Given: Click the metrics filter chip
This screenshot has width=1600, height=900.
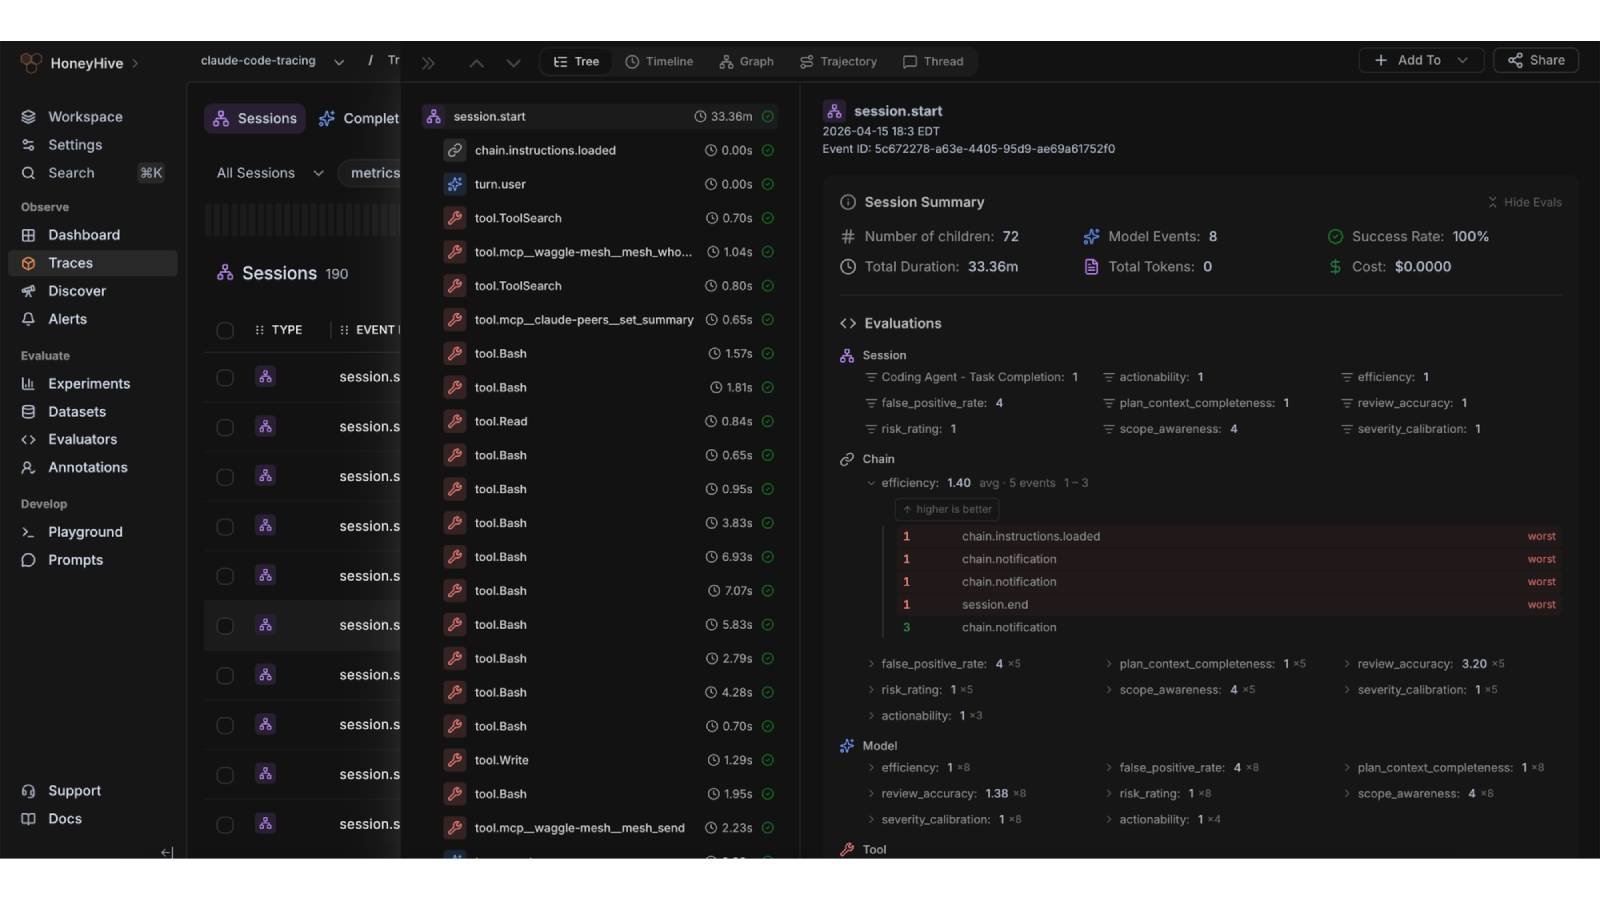Looking at the screenshot, I should pyautogui.click(x=370, y=173).
